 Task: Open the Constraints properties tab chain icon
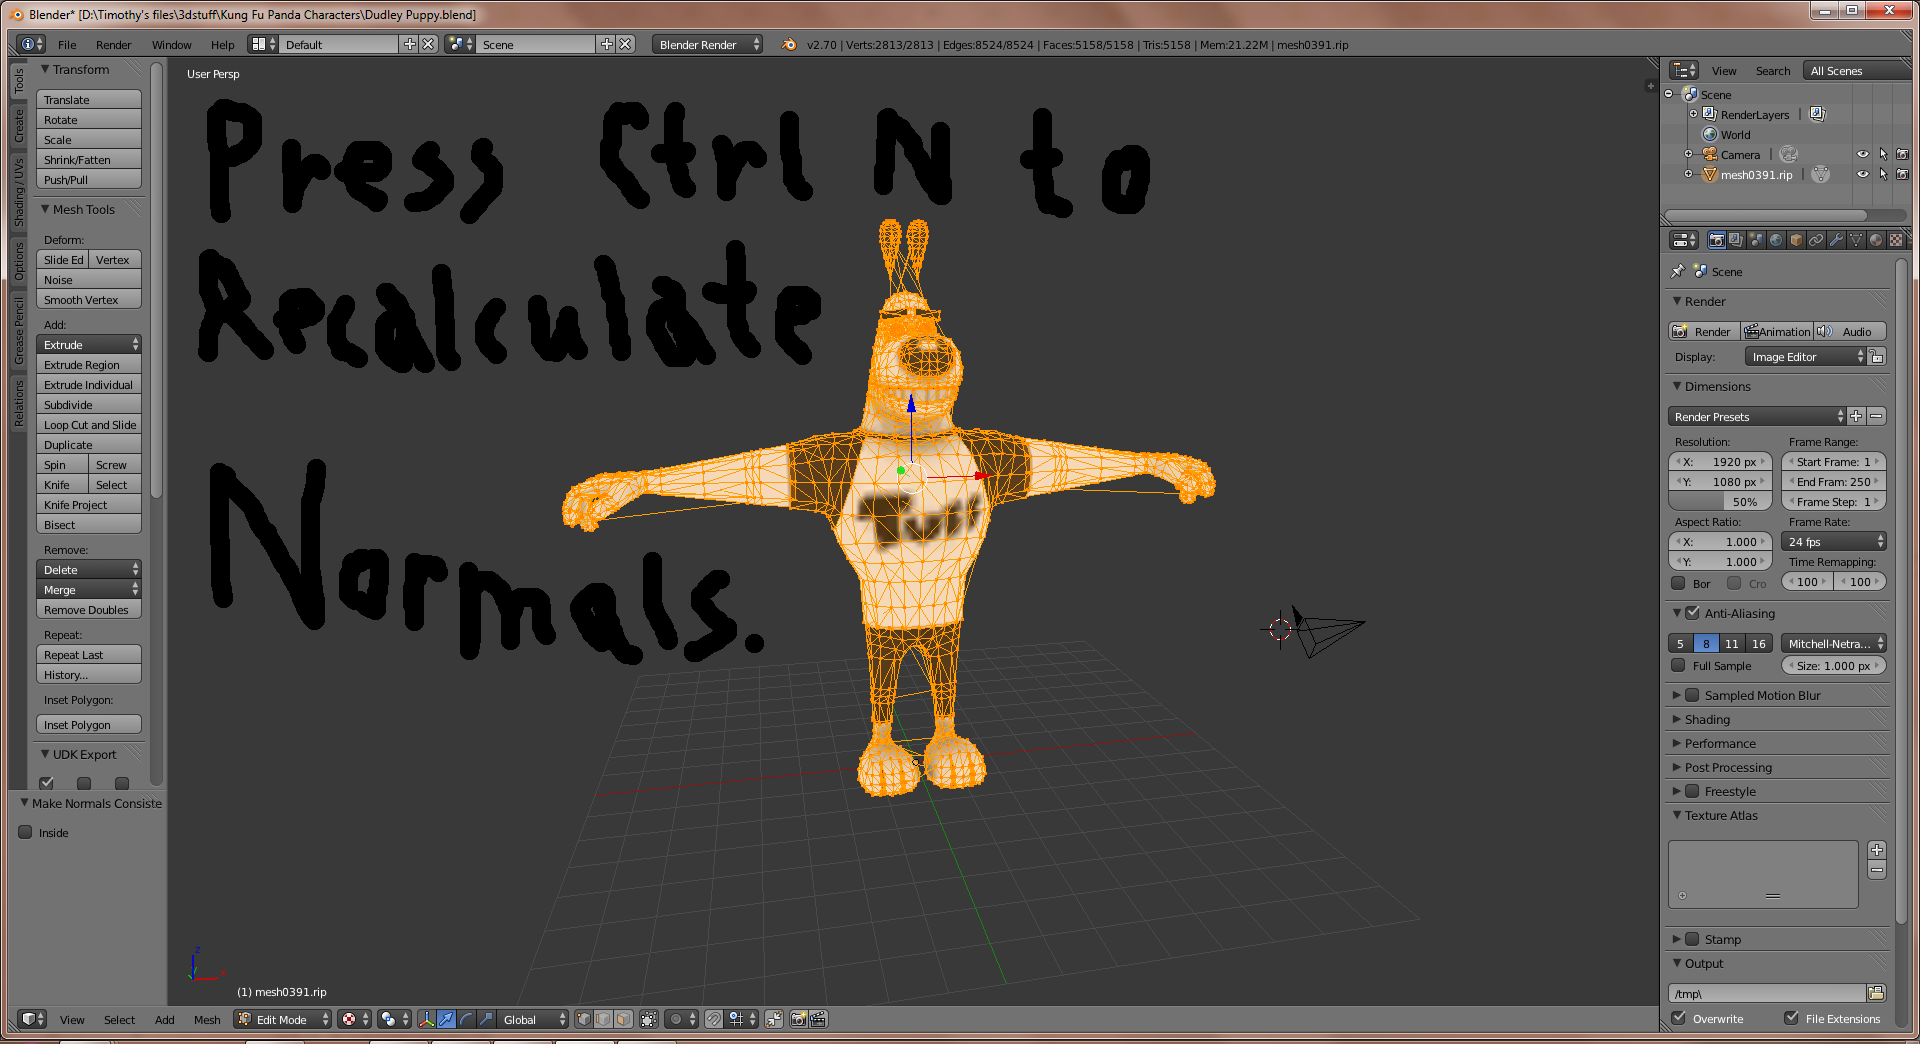click(1816, 240)
